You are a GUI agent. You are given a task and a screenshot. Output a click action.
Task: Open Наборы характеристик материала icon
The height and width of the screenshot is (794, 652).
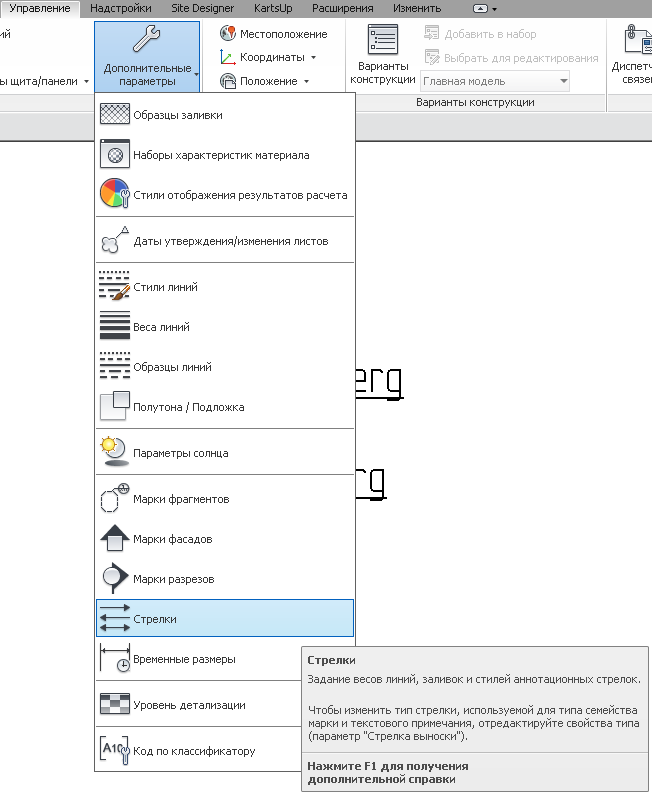[115, 154]
